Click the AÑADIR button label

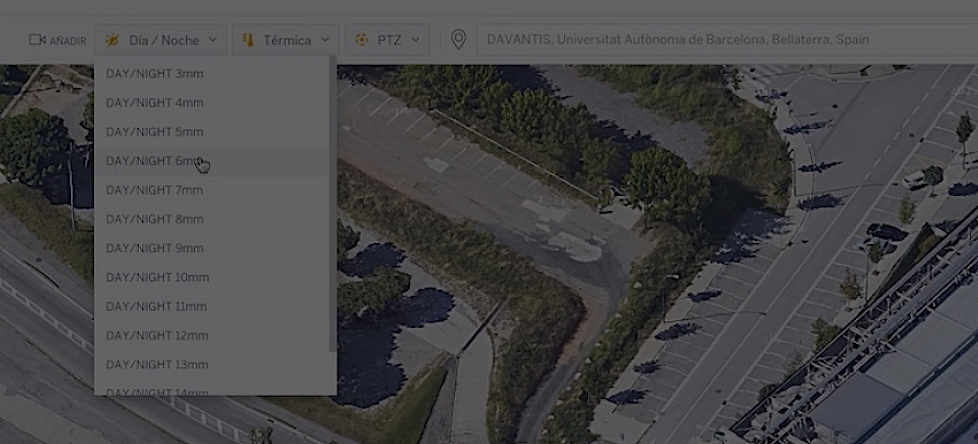pos(68,41)
